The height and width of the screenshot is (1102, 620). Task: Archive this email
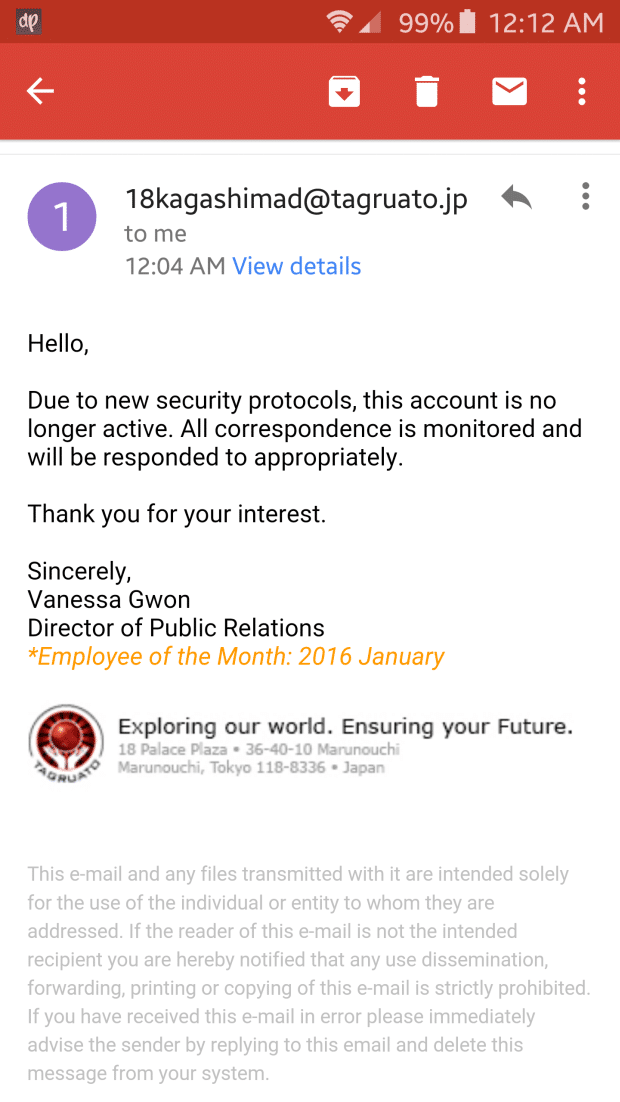(x=344, y=92)
